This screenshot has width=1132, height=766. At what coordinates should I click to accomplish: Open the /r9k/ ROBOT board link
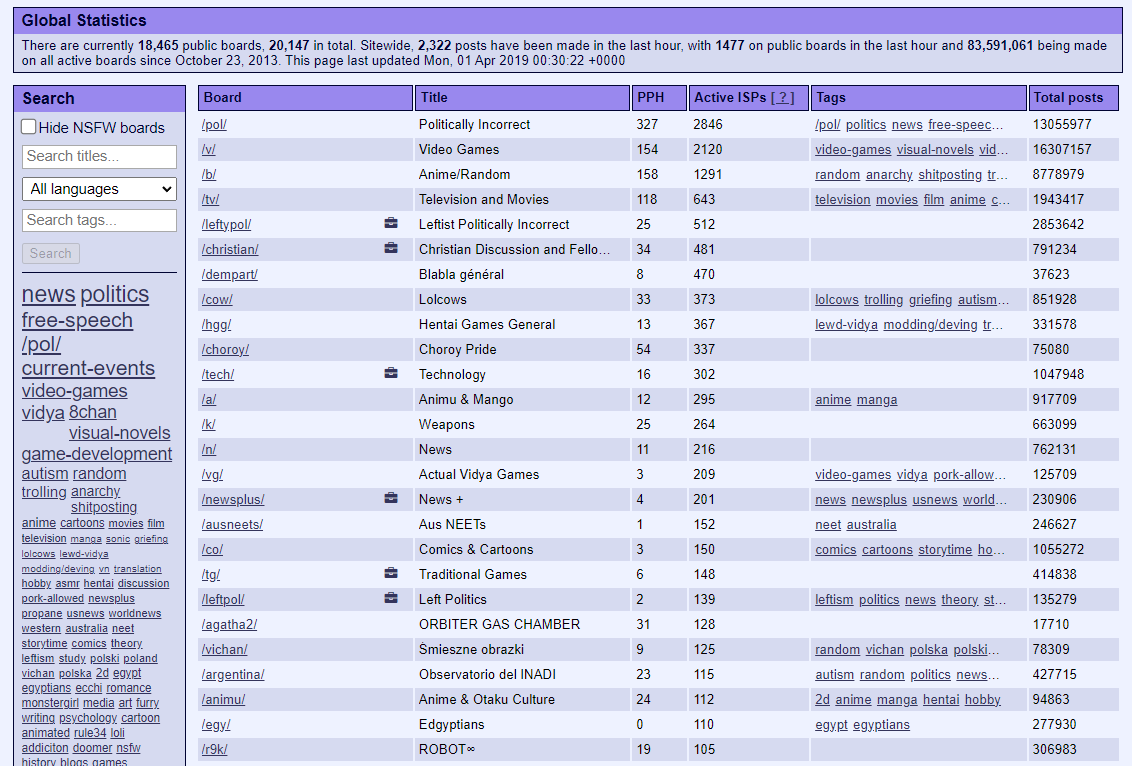pyautogui.click(x=214, y=750)
